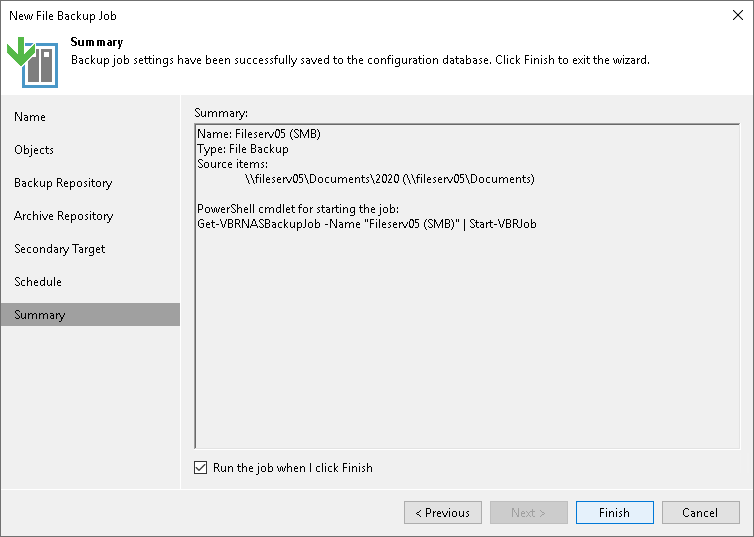Open the Schedule wizard step
The height and width of the screenshot is (537, 754).
click(x=38, y=282)
